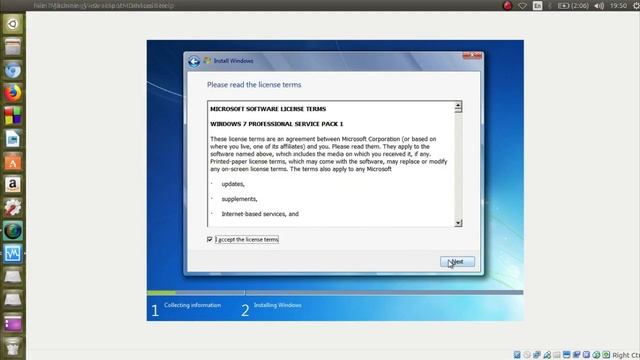Open network indicator in top panel

[x=522, y=6]
